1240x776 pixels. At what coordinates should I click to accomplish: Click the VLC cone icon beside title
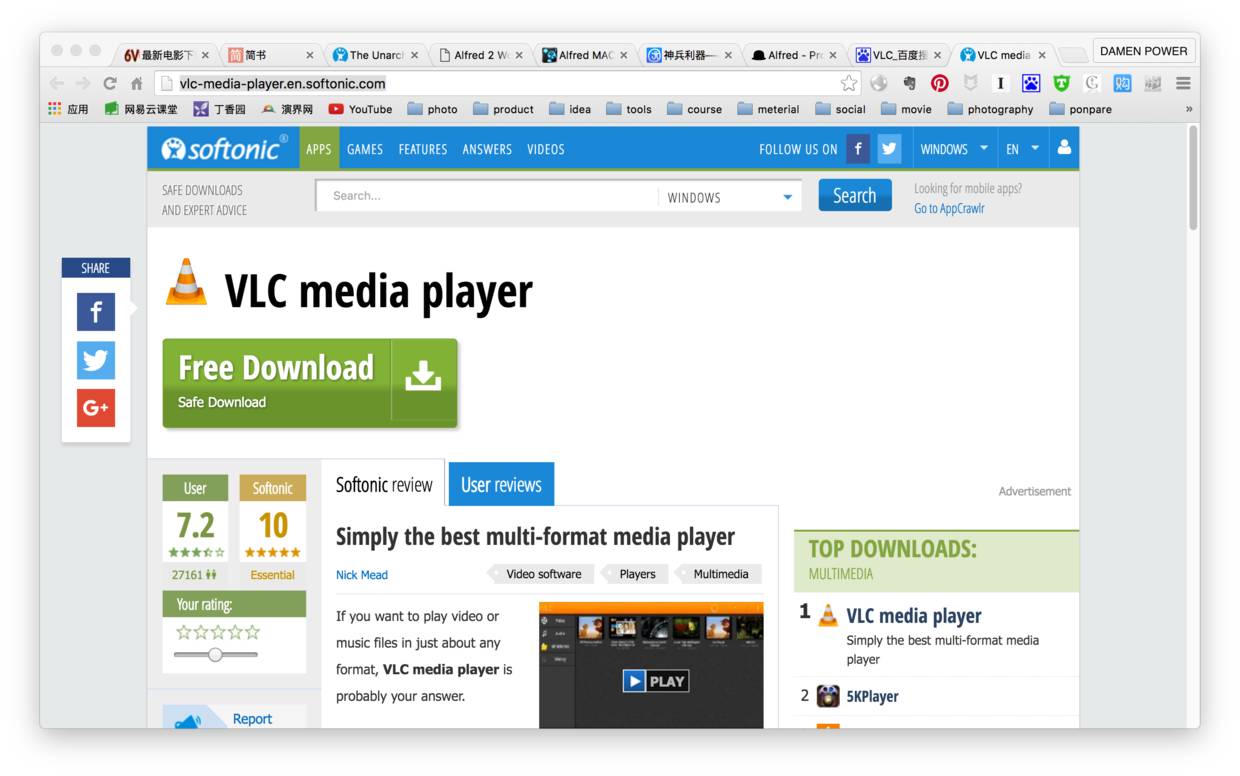[186, 282]
